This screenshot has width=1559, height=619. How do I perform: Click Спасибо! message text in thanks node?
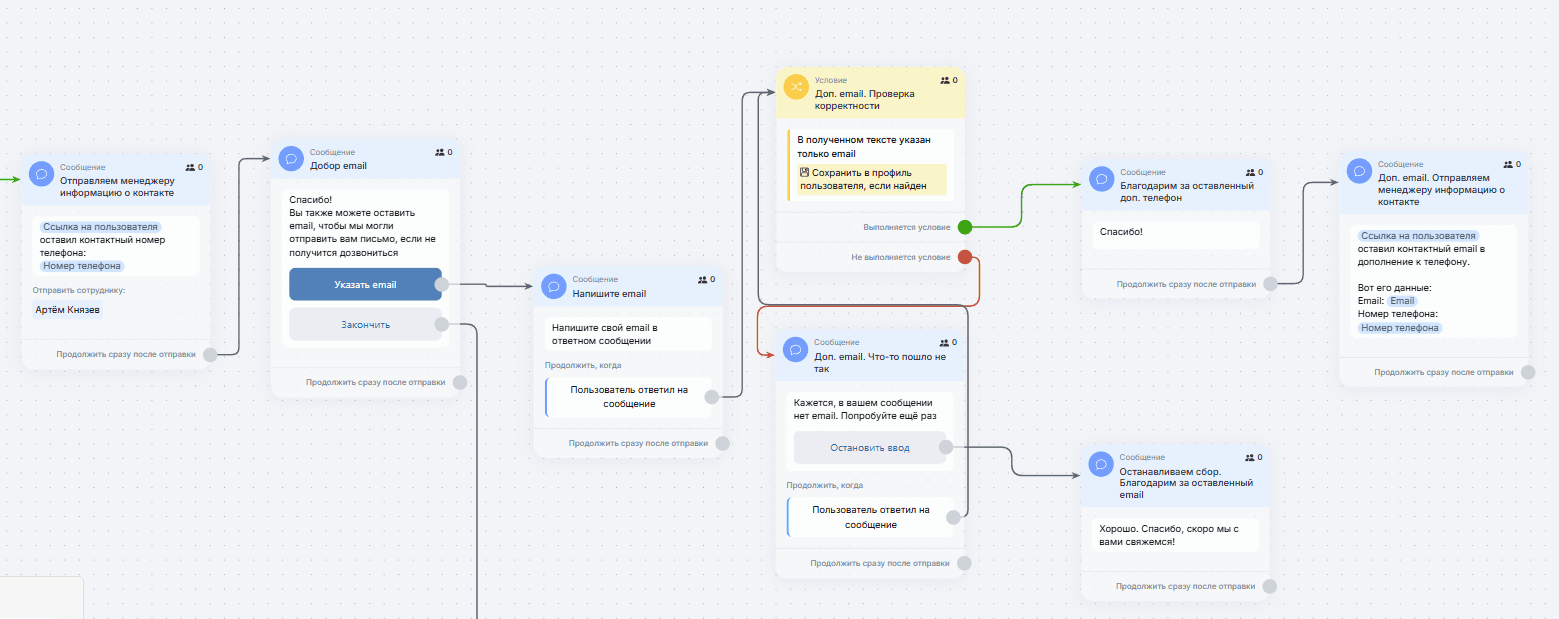[x=1121, y=232]
